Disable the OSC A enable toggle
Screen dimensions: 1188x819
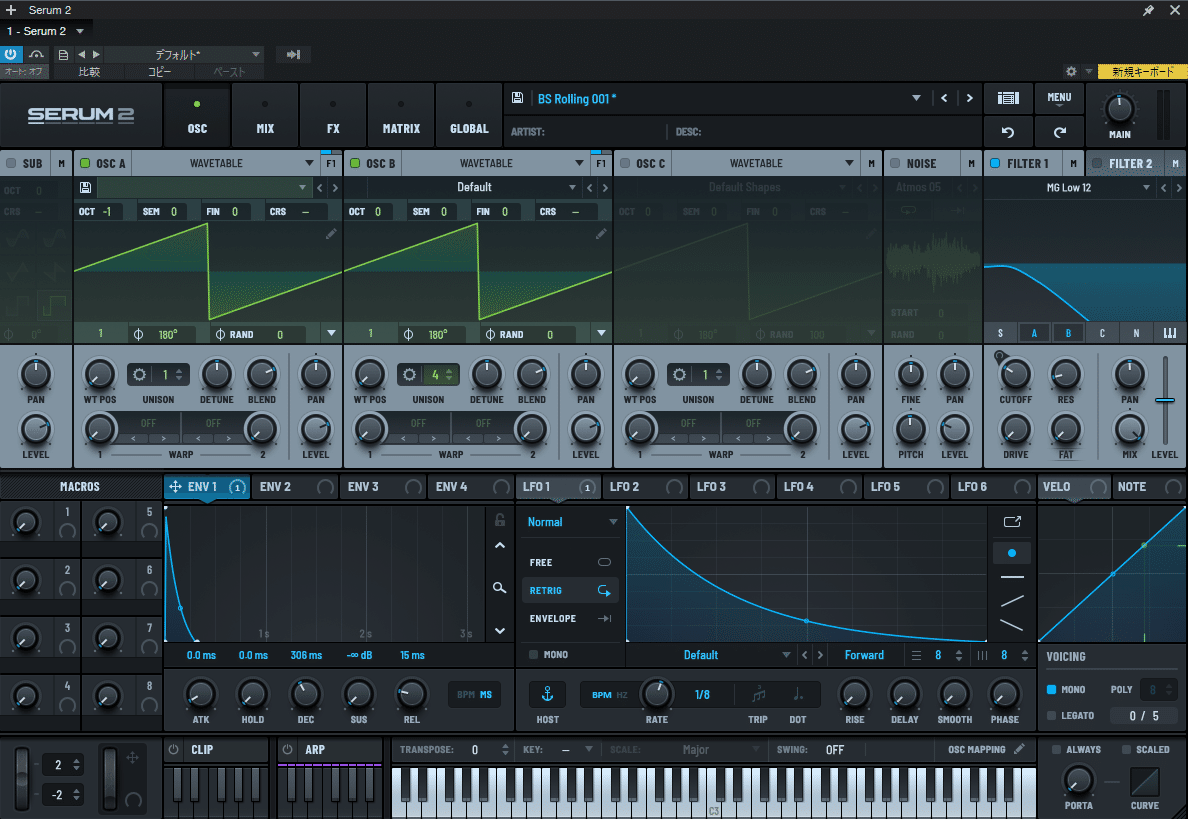85,163
